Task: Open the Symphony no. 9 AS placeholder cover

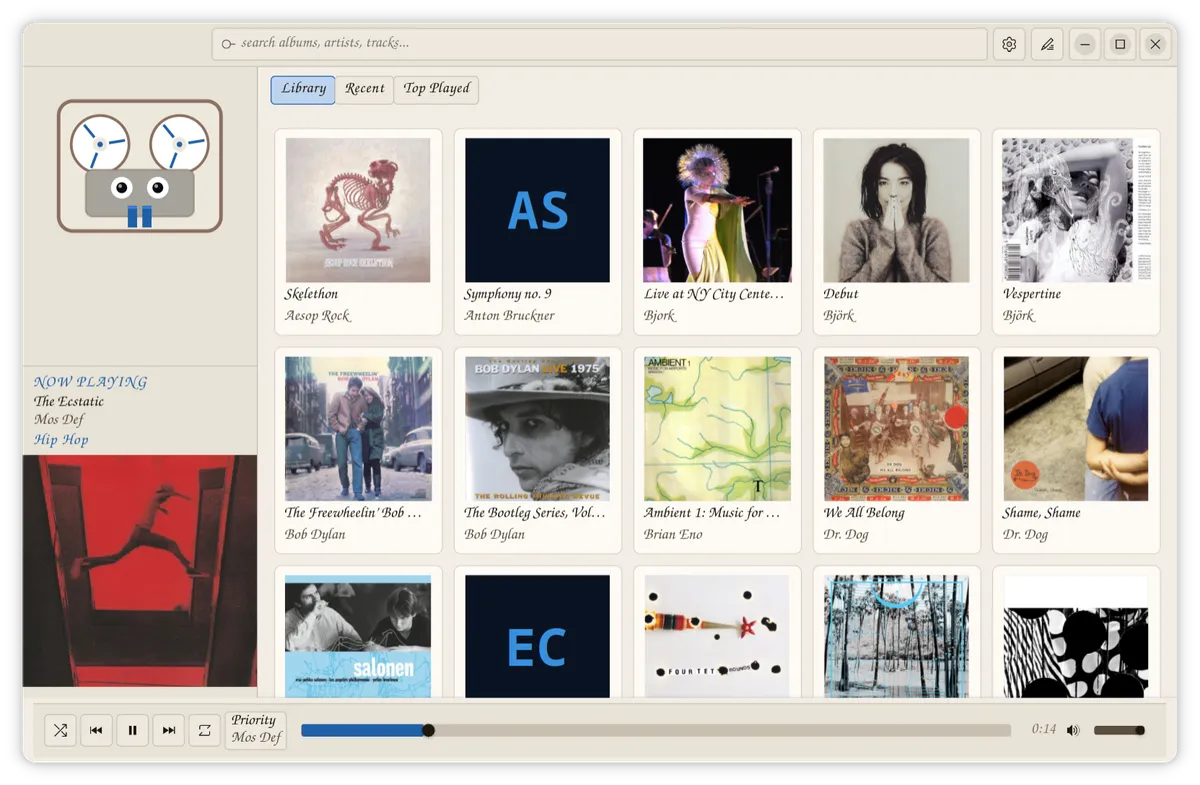Action: 538,210
